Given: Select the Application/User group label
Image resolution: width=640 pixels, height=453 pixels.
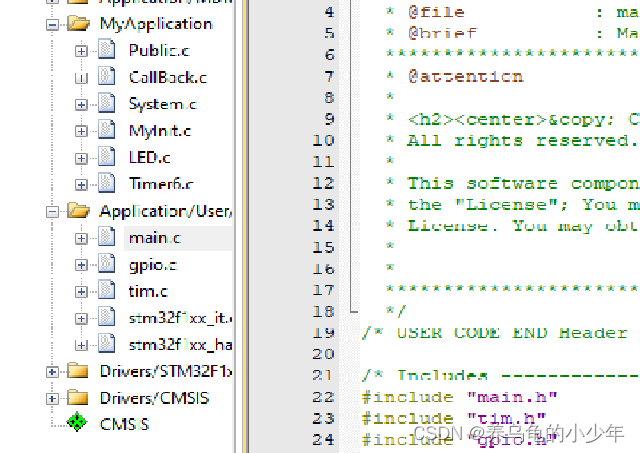Looking at the screenshot, I should pos(166,211).
